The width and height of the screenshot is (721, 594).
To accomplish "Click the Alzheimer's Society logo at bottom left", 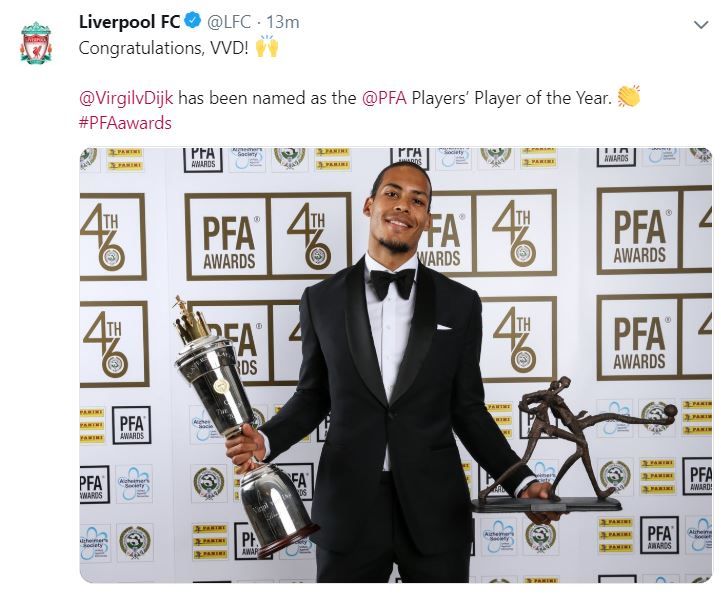I will click(94, 543).
